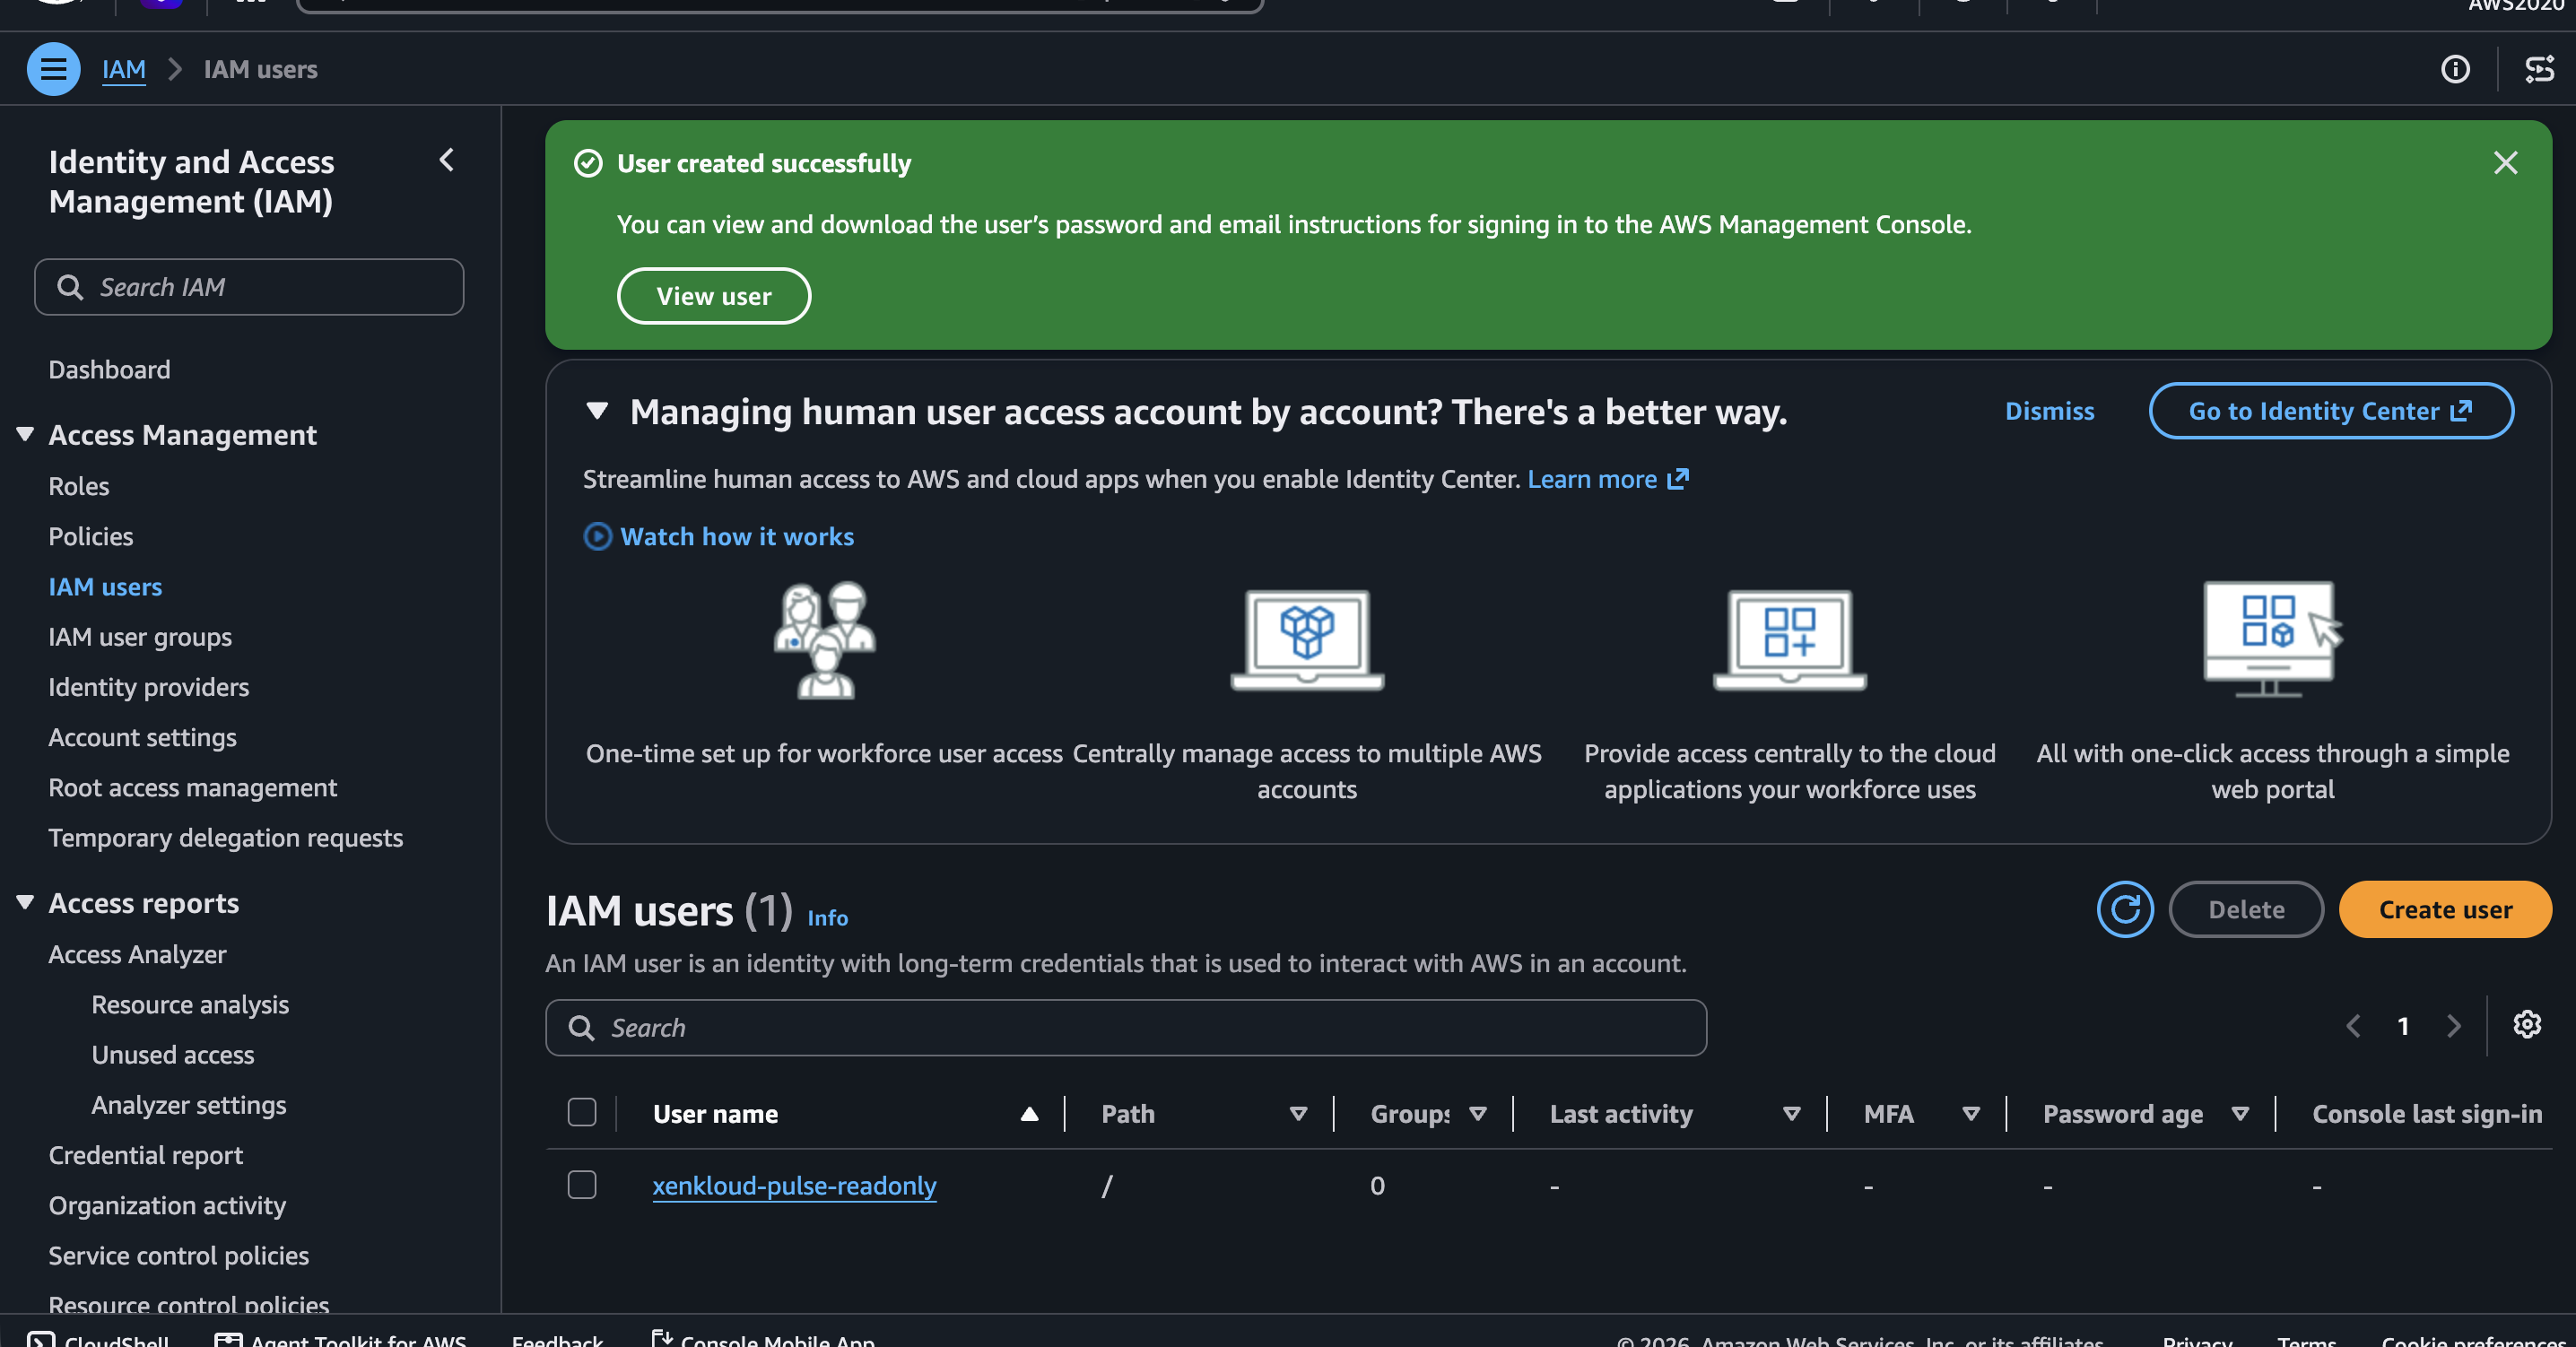Click the magnifier icon in the users table search

pos(581,1028)
